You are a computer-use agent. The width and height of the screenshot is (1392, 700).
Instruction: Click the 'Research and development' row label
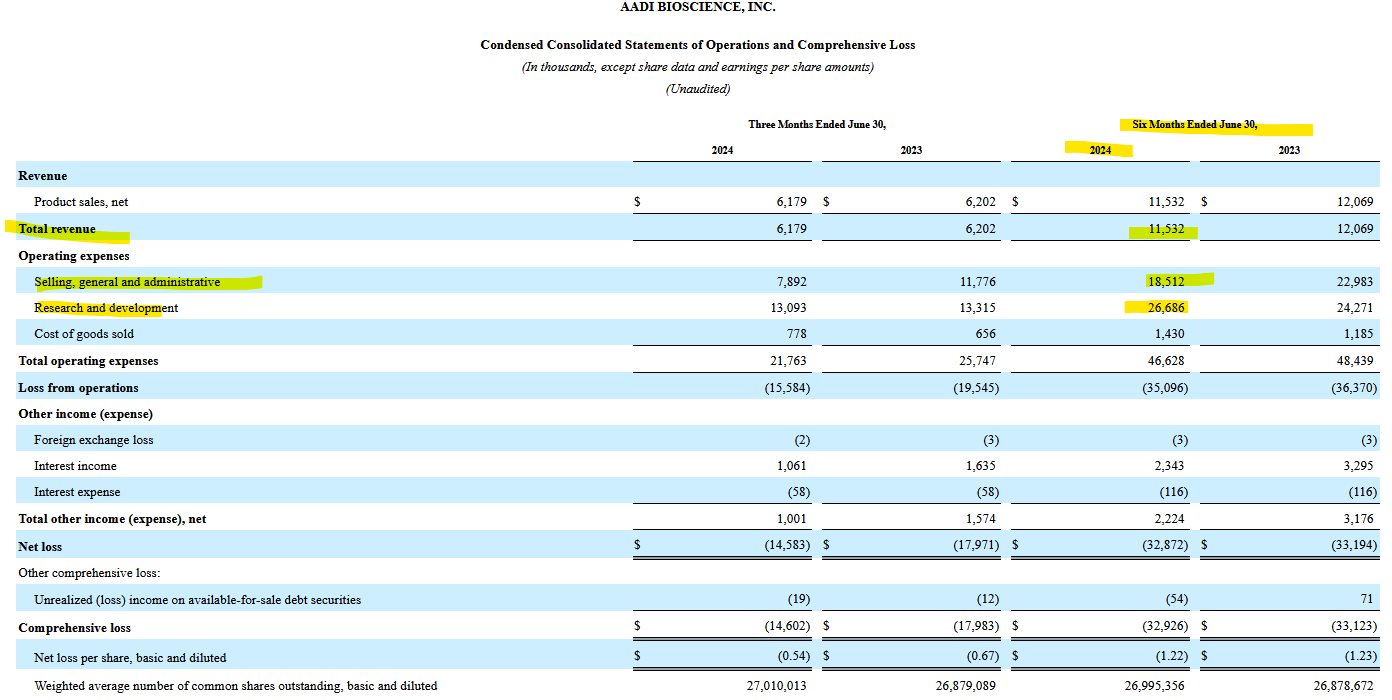tap(106, 308)
